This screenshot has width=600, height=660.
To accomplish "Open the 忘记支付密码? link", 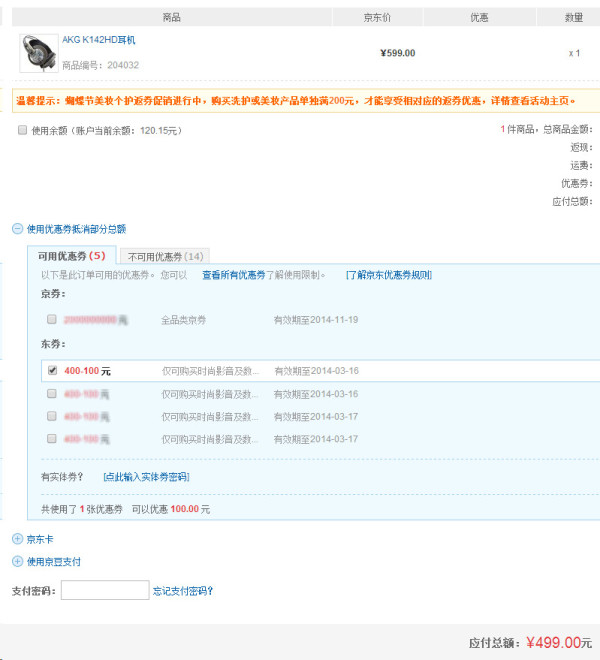I will tap(183, 591).
